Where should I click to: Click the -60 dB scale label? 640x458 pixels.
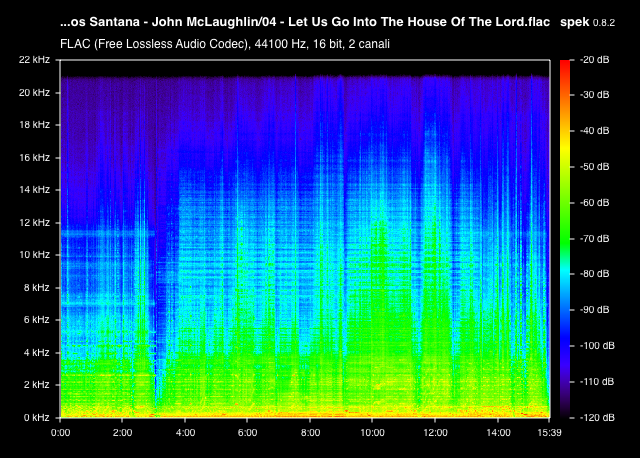click(x=595, y=202)
